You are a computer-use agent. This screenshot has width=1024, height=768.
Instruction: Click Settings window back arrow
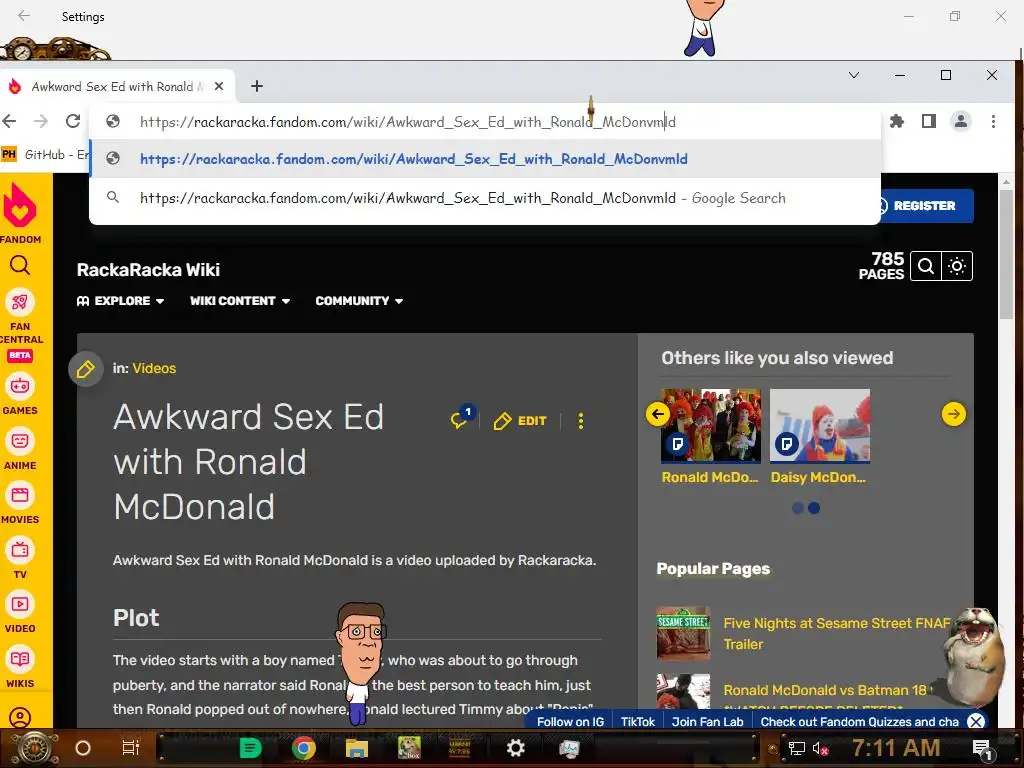tap(24, 16)
